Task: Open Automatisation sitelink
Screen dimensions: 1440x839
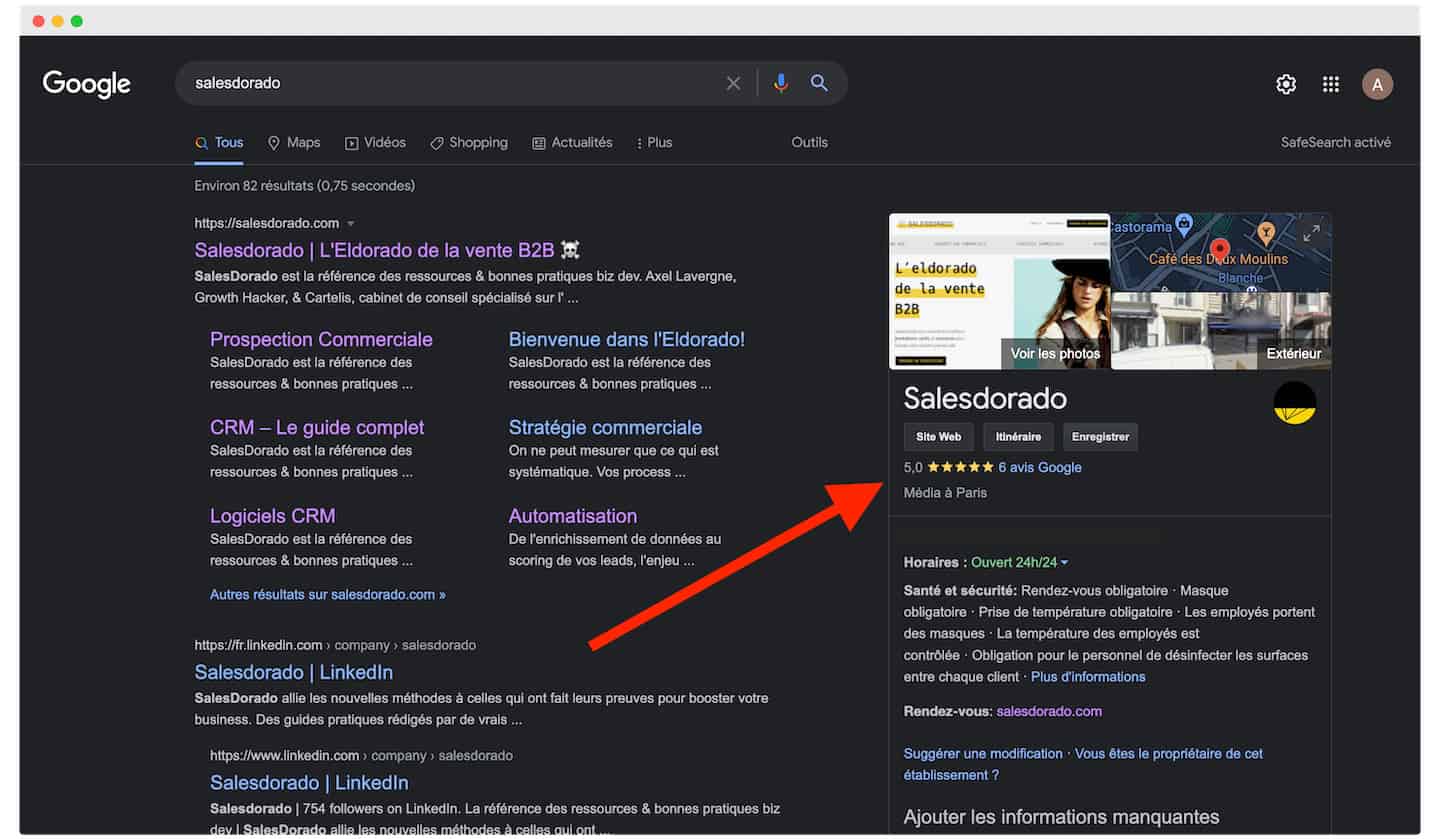Action: click(x=572, y=517)
